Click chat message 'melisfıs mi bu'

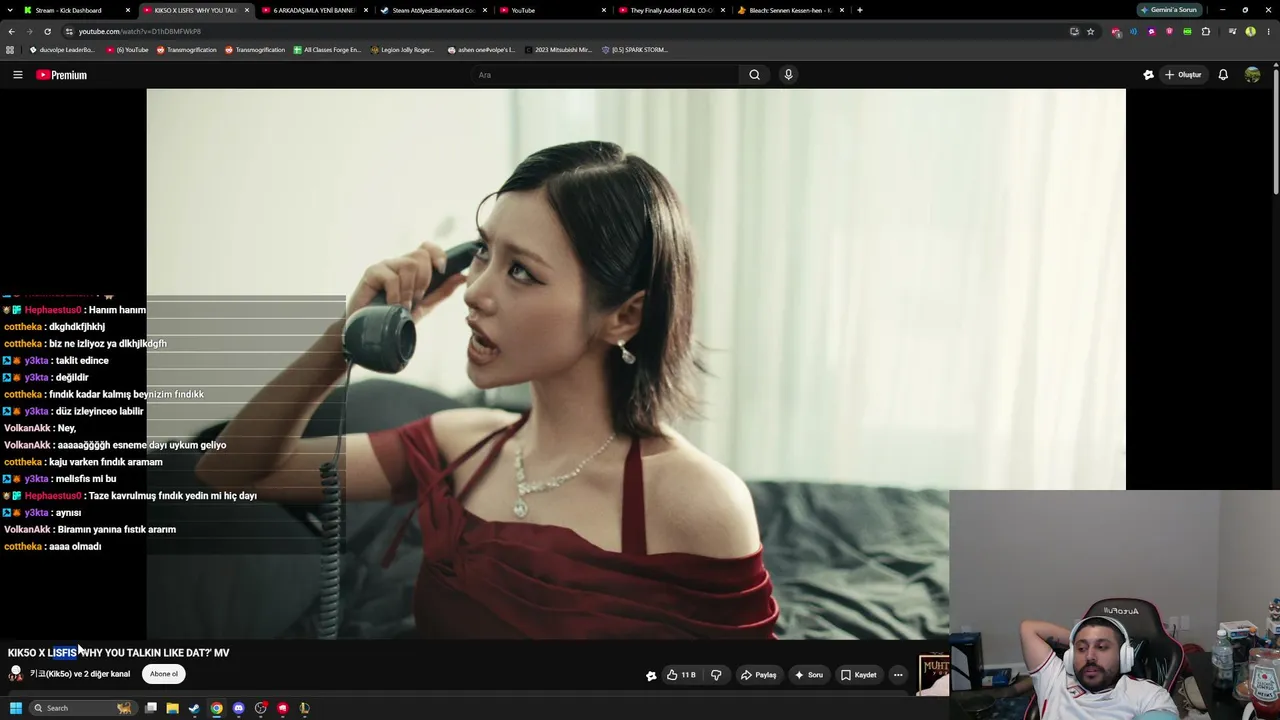(86, 479)
